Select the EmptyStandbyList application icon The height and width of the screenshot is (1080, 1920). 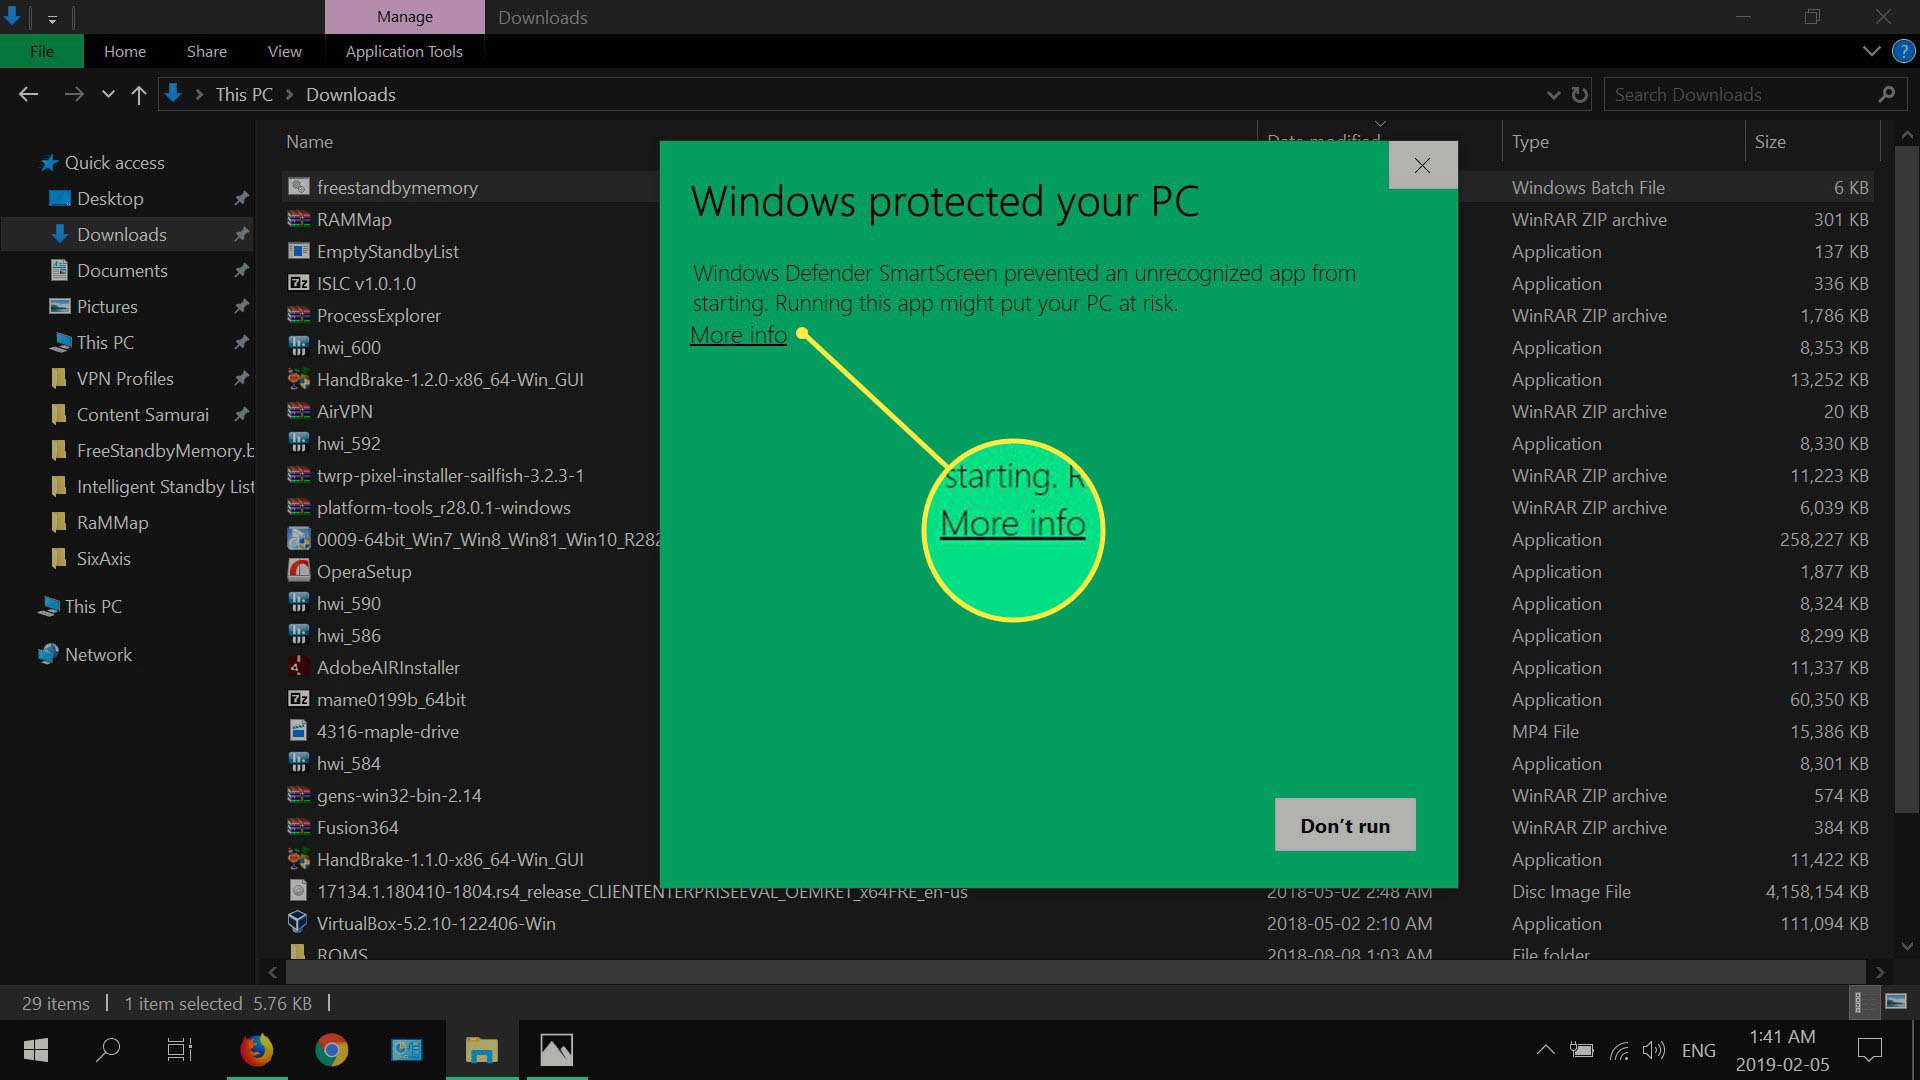(298, 251)
